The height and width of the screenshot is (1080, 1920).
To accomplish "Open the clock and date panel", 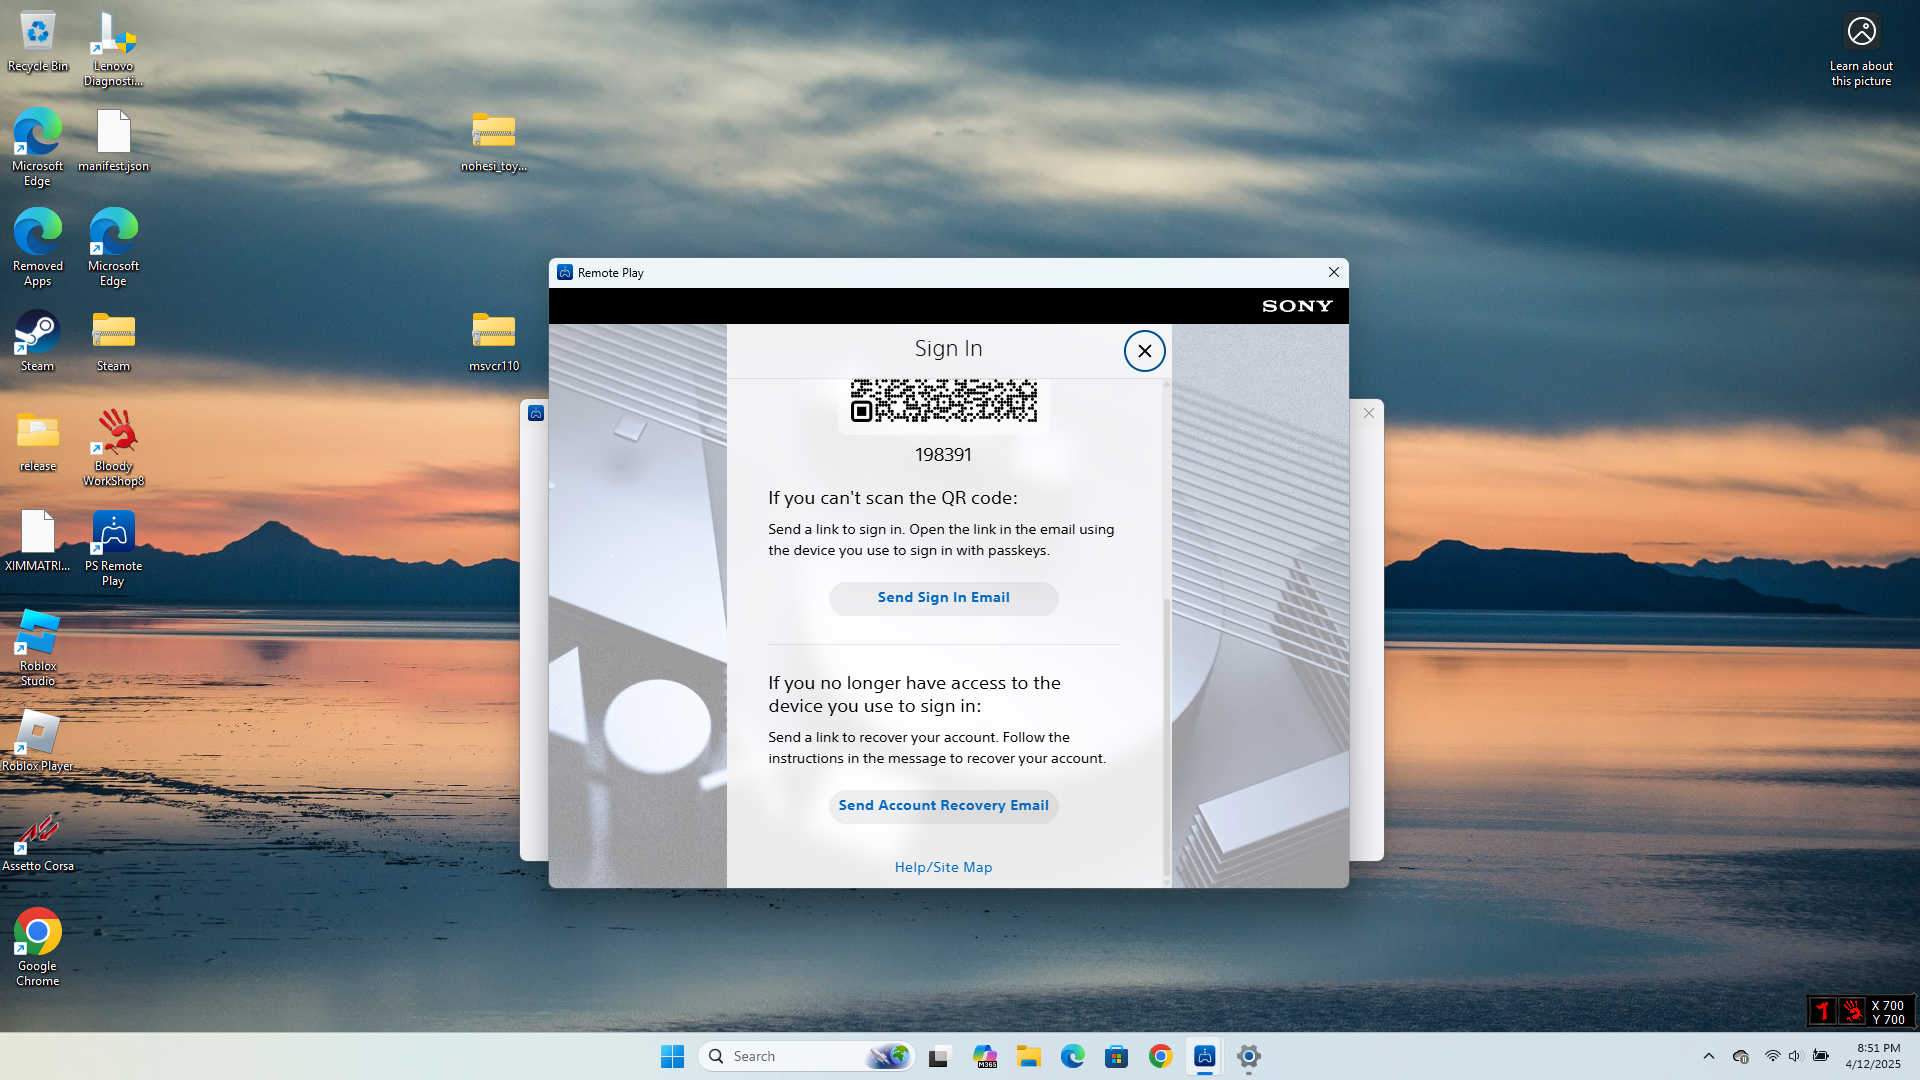I will 1872,1056.
